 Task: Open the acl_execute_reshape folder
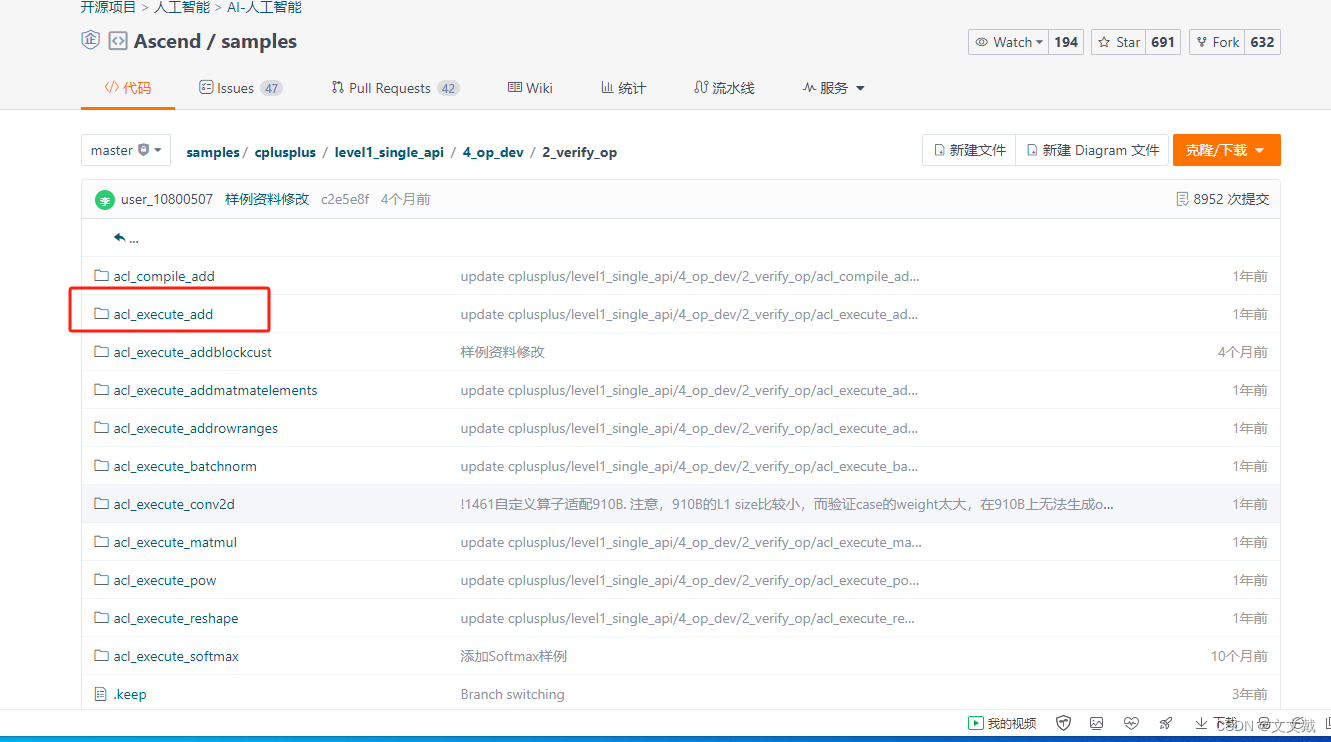pos(176,618)
